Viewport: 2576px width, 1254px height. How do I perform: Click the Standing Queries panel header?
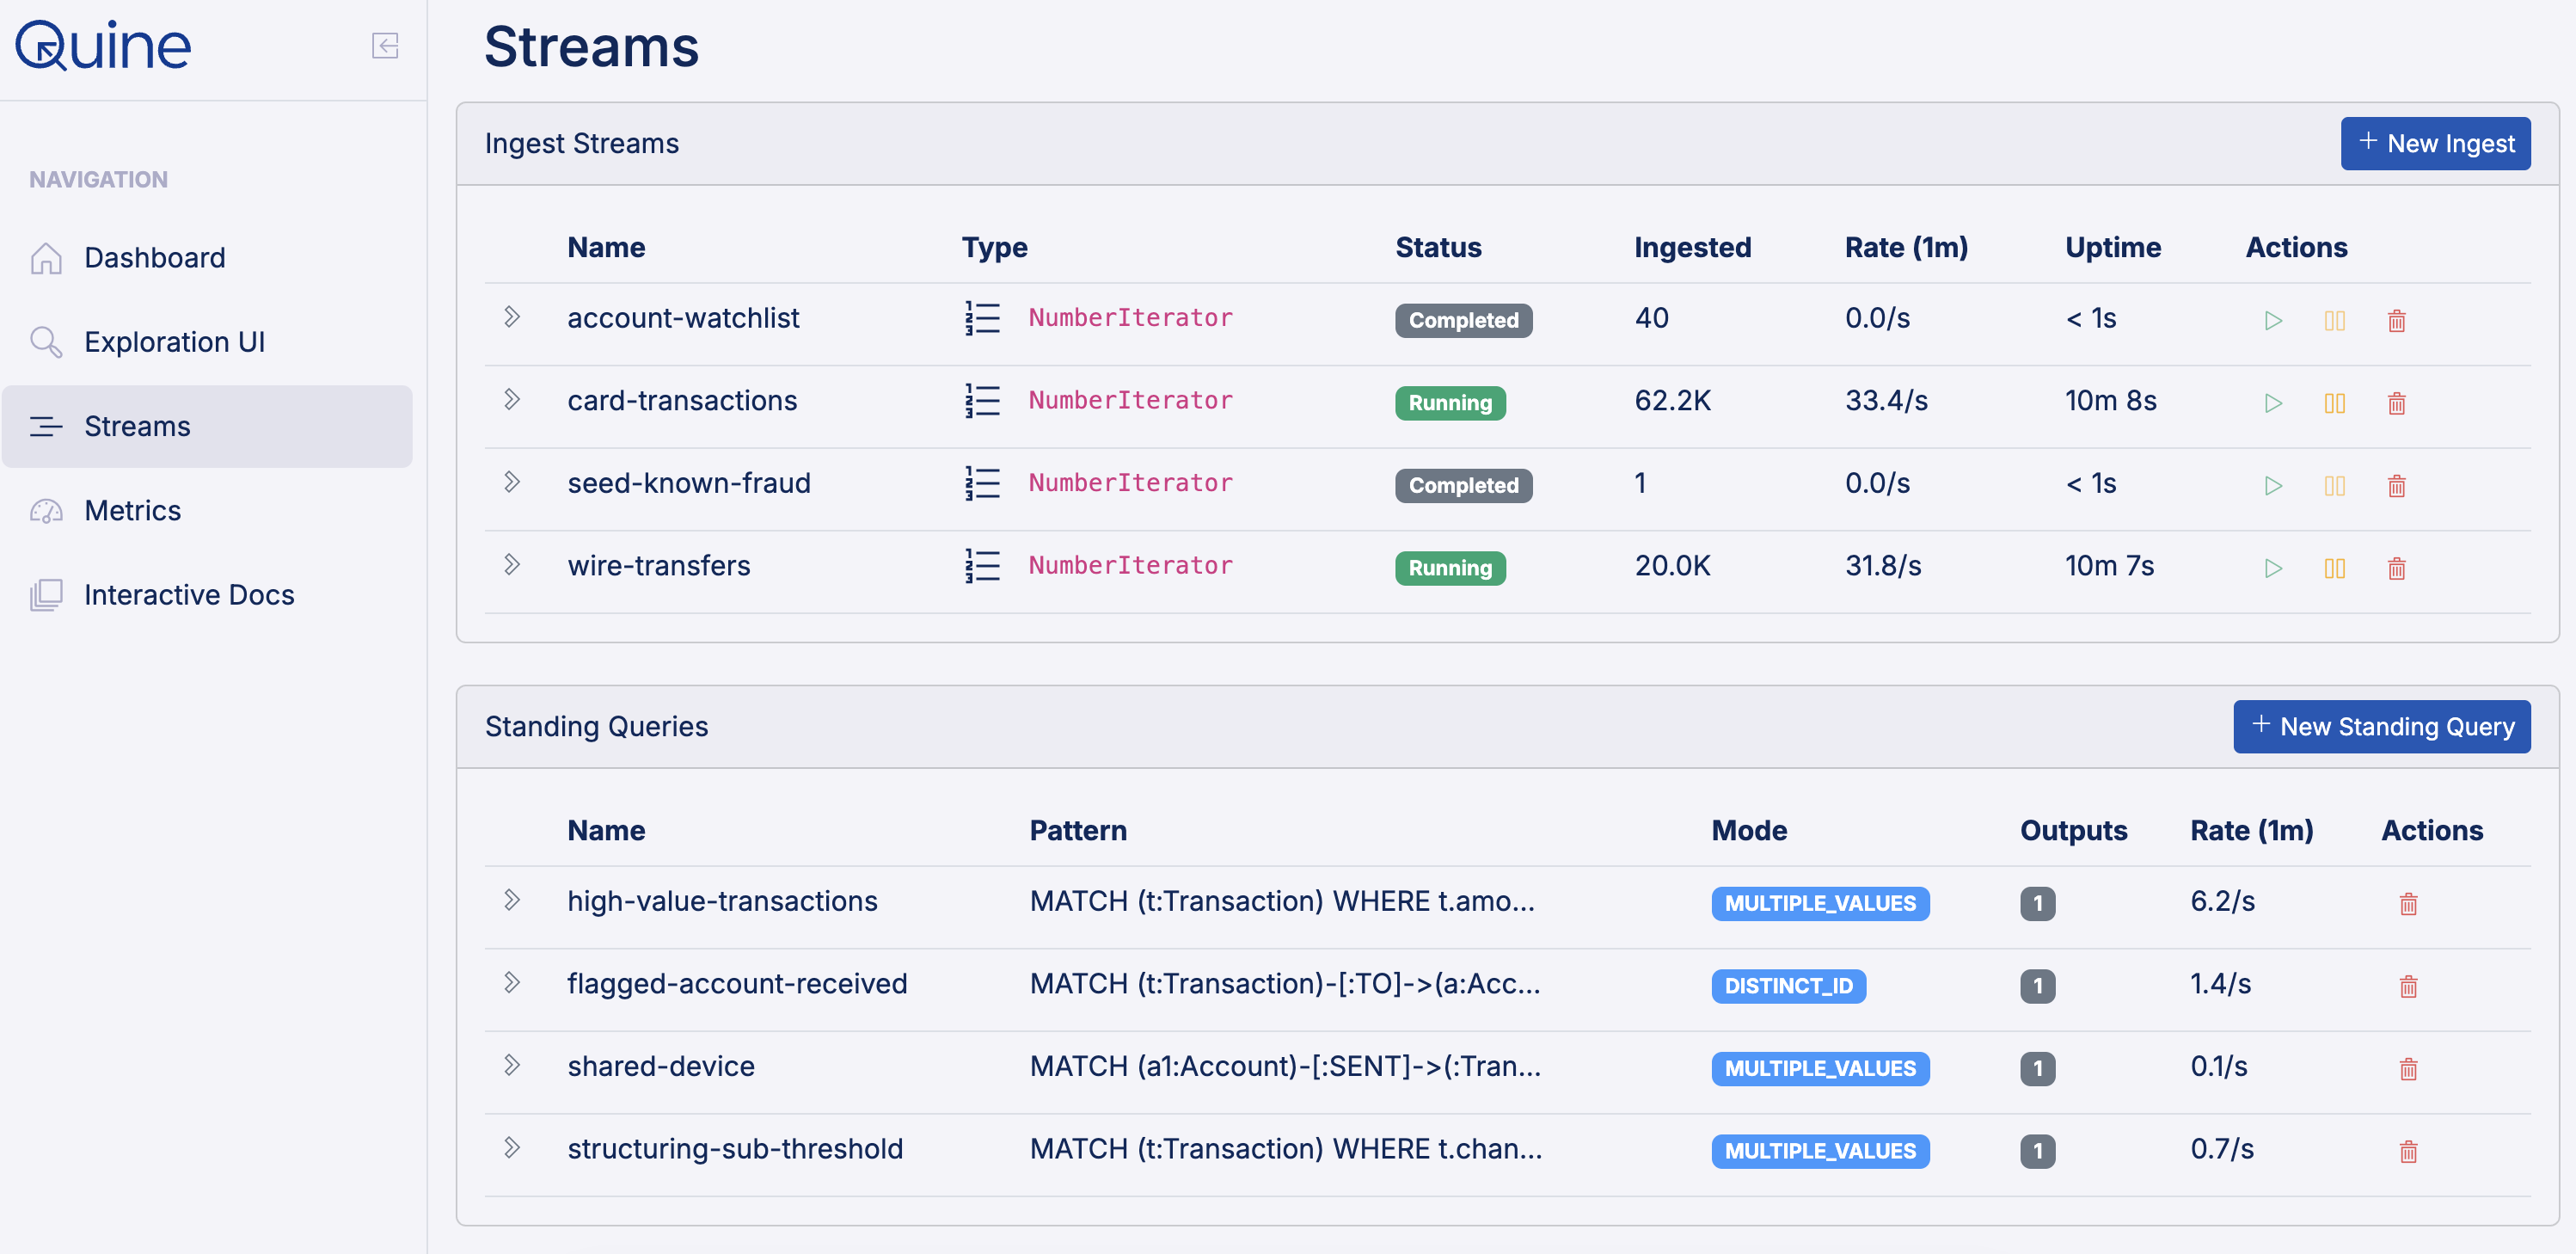pyautogui.click(x=1507, y=727)
